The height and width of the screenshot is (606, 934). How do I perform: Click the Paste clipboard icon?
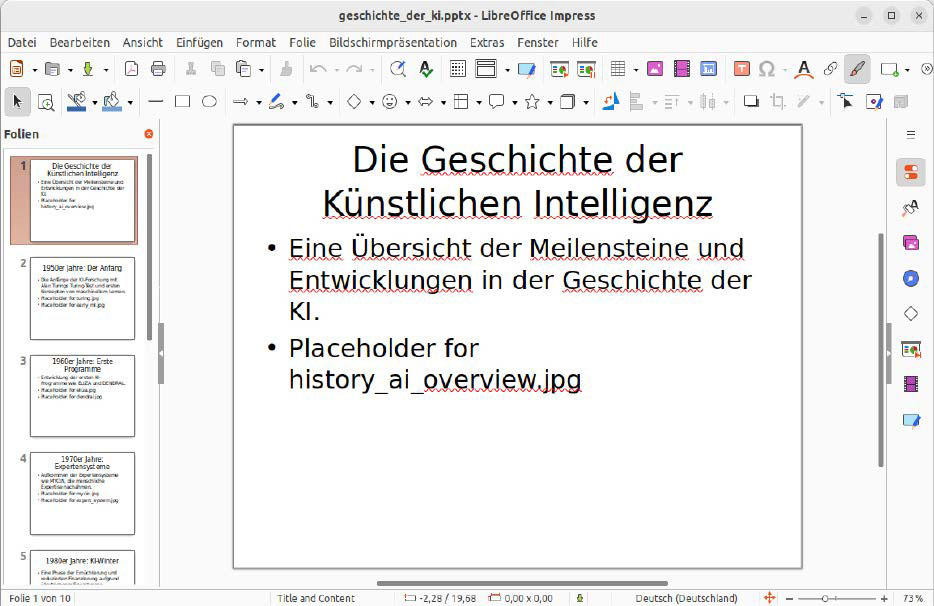coord(243,69)
